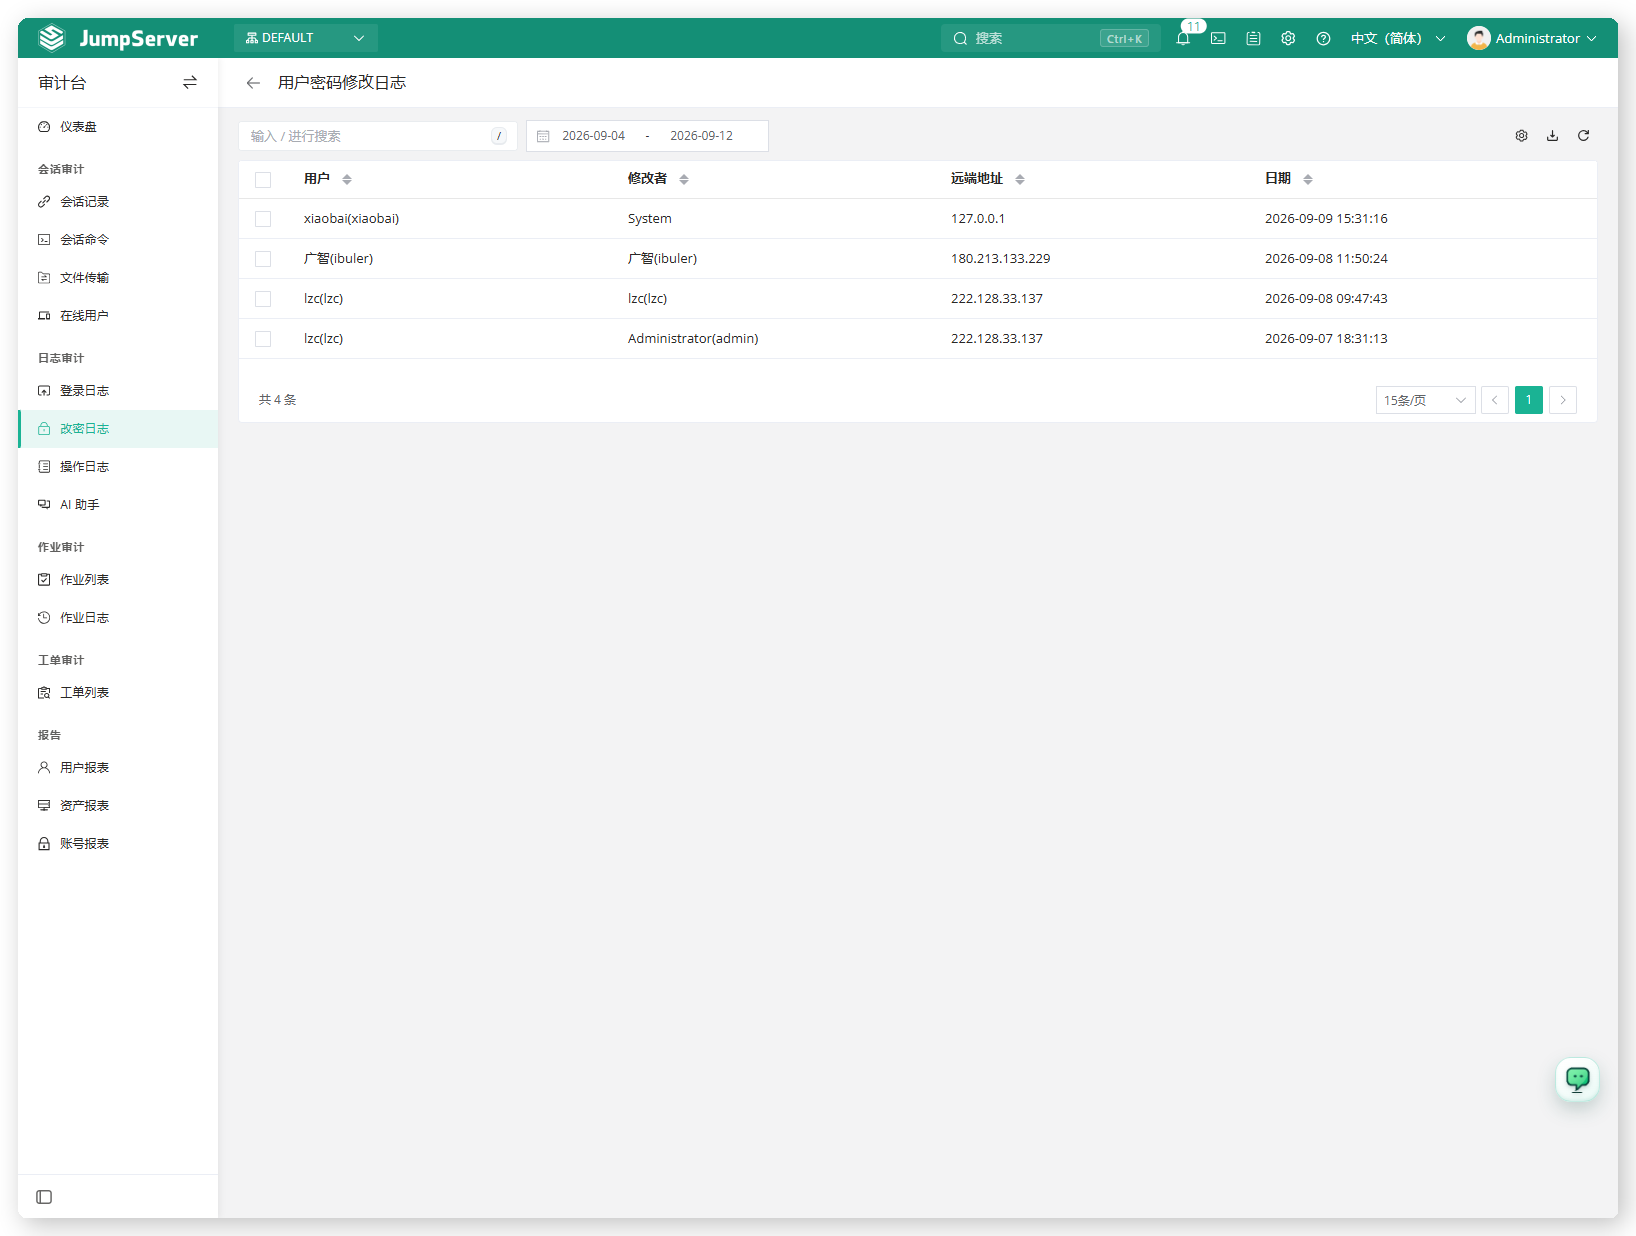Open 作业列表 in the sidebar
1636x1236 pixels.
(118, 580)
